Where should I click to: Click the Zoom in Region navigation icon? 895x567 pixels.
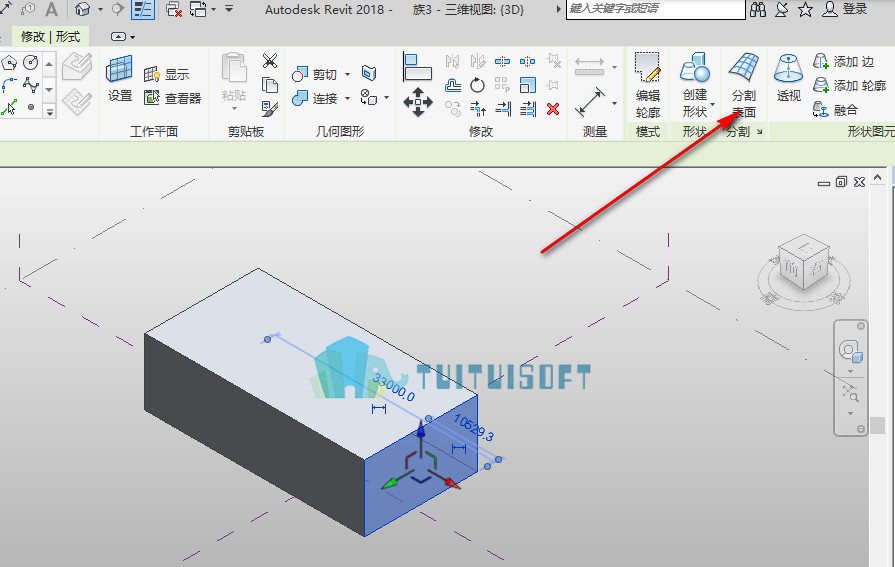850,393
